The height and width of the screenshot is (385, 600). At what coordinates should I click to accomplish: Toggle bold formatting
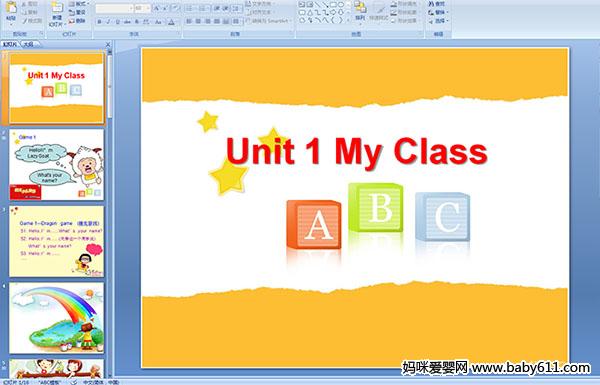point(100,22)
